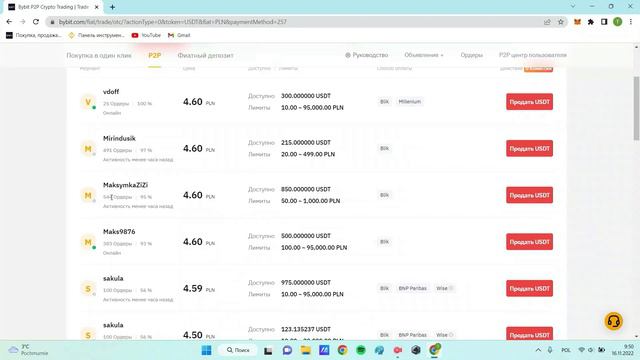
Task: Open the Покупка, продажа bookmark
Action: 33,35
